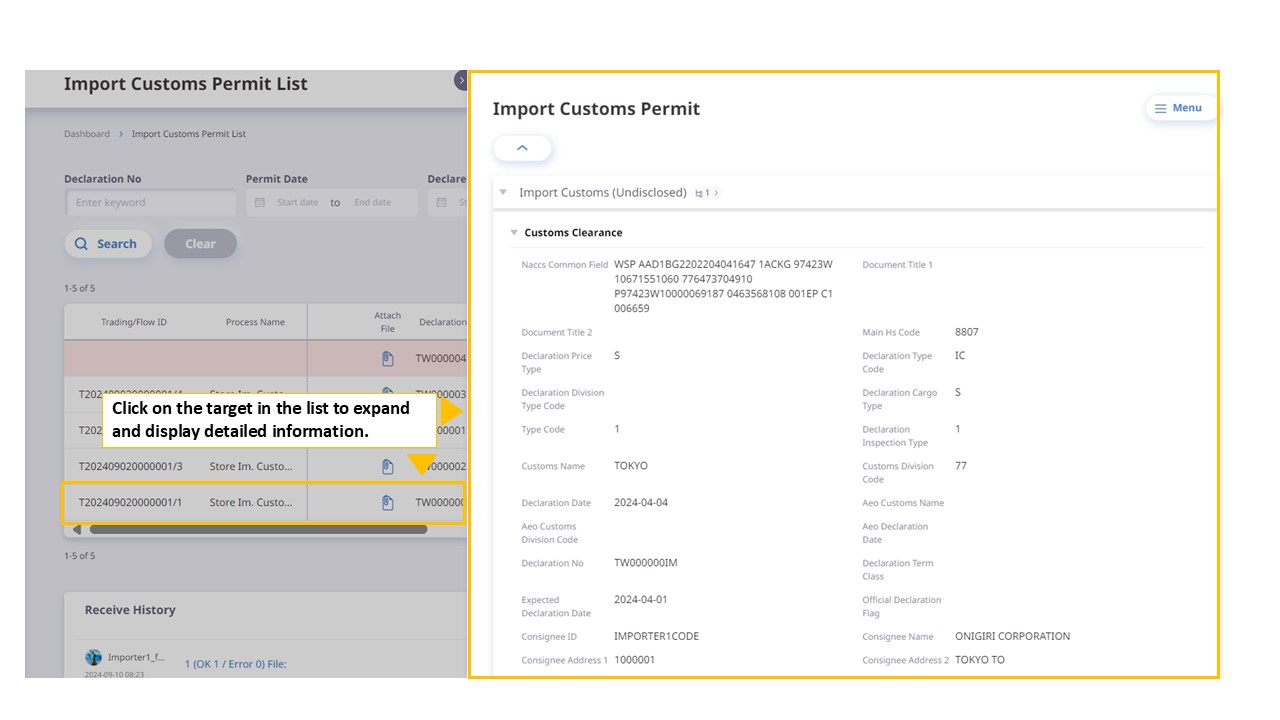Image resolution: width=1280 pixels, height=720 pixels.
Task: Click the collapse-up chevron button
Action: [x=522, y=148]
